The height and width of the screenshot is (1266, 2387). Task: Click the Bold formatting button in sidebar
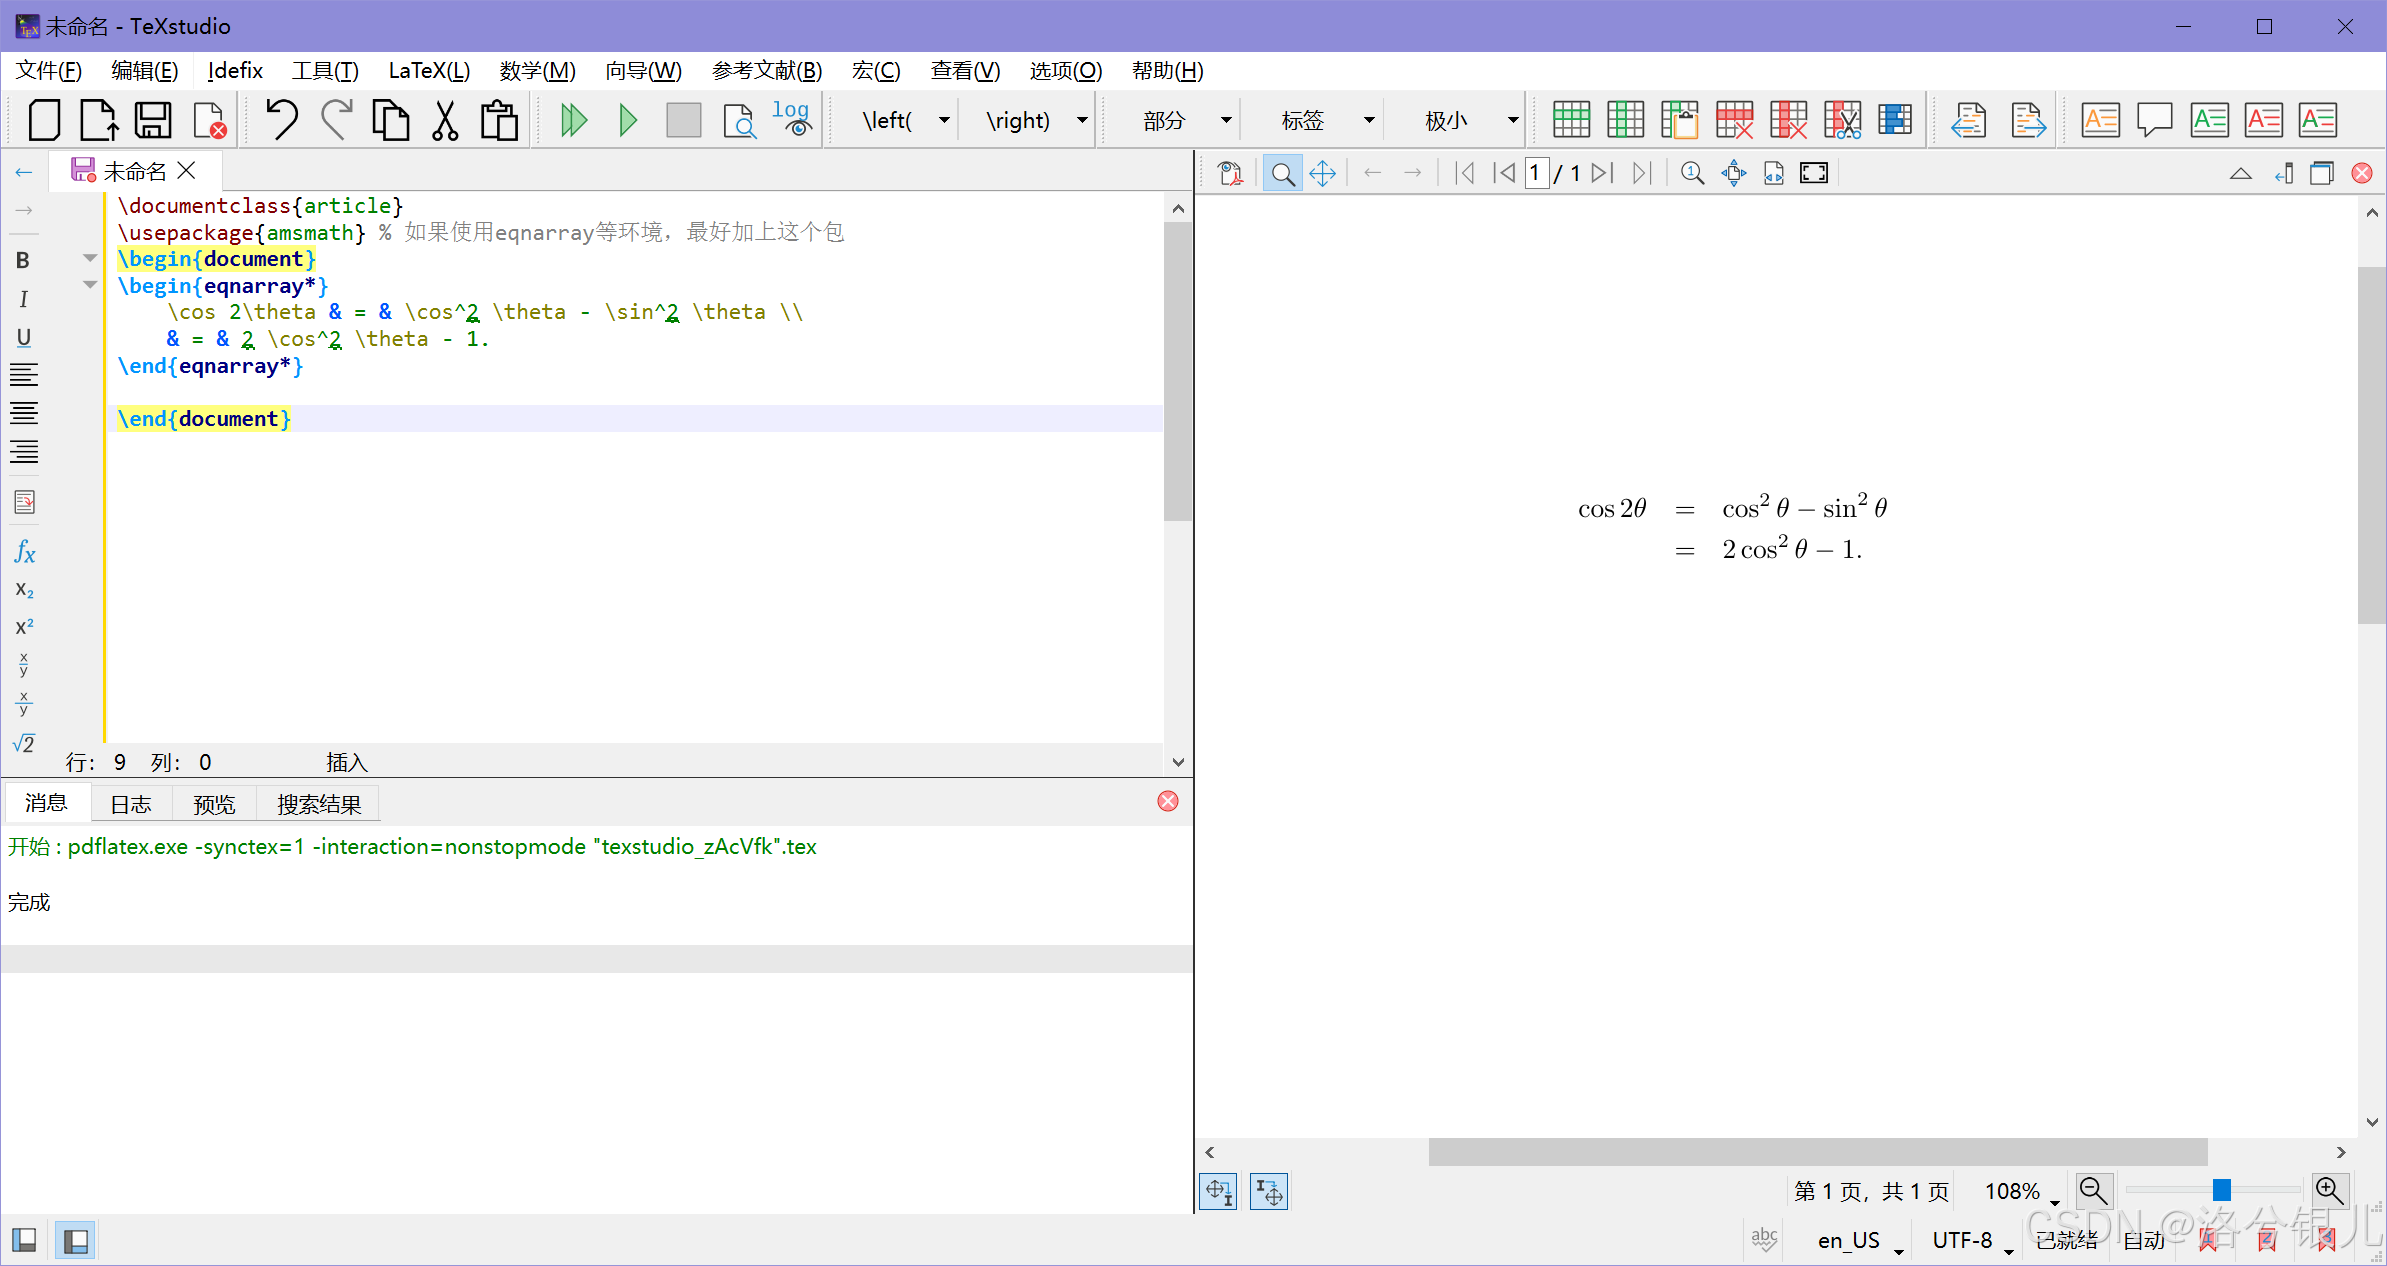(x=23, y=260)
